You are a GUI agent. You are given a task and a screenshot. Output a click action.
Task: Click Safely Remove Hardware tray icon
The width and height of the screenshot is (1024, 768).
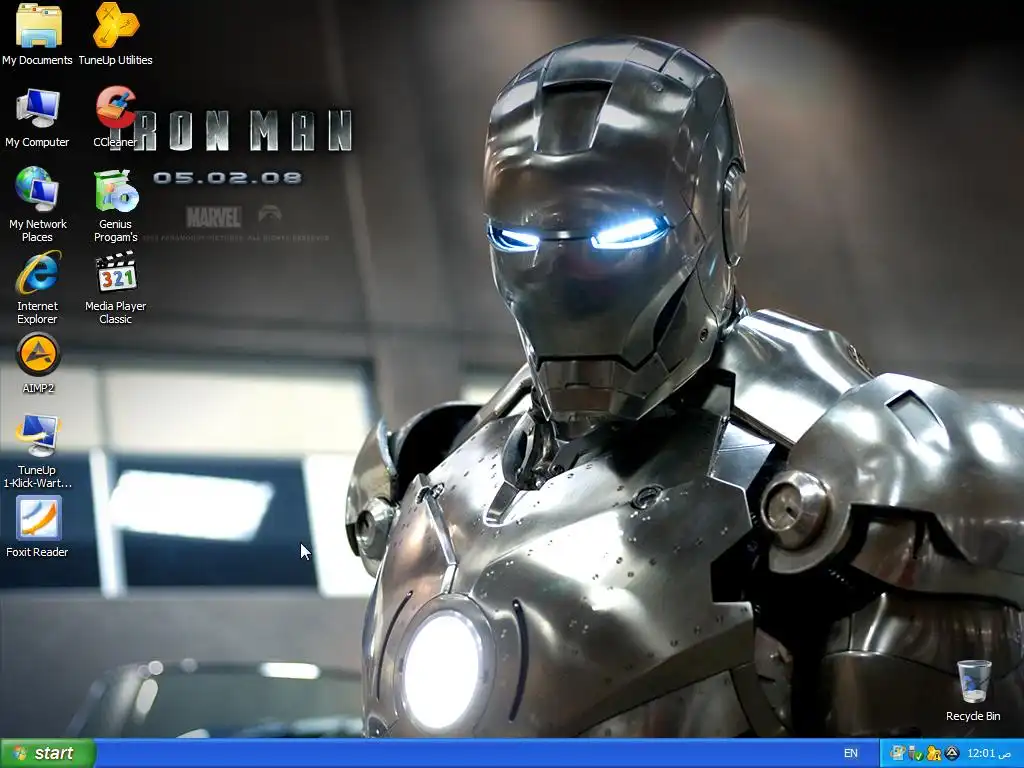(x=916, y=754)
